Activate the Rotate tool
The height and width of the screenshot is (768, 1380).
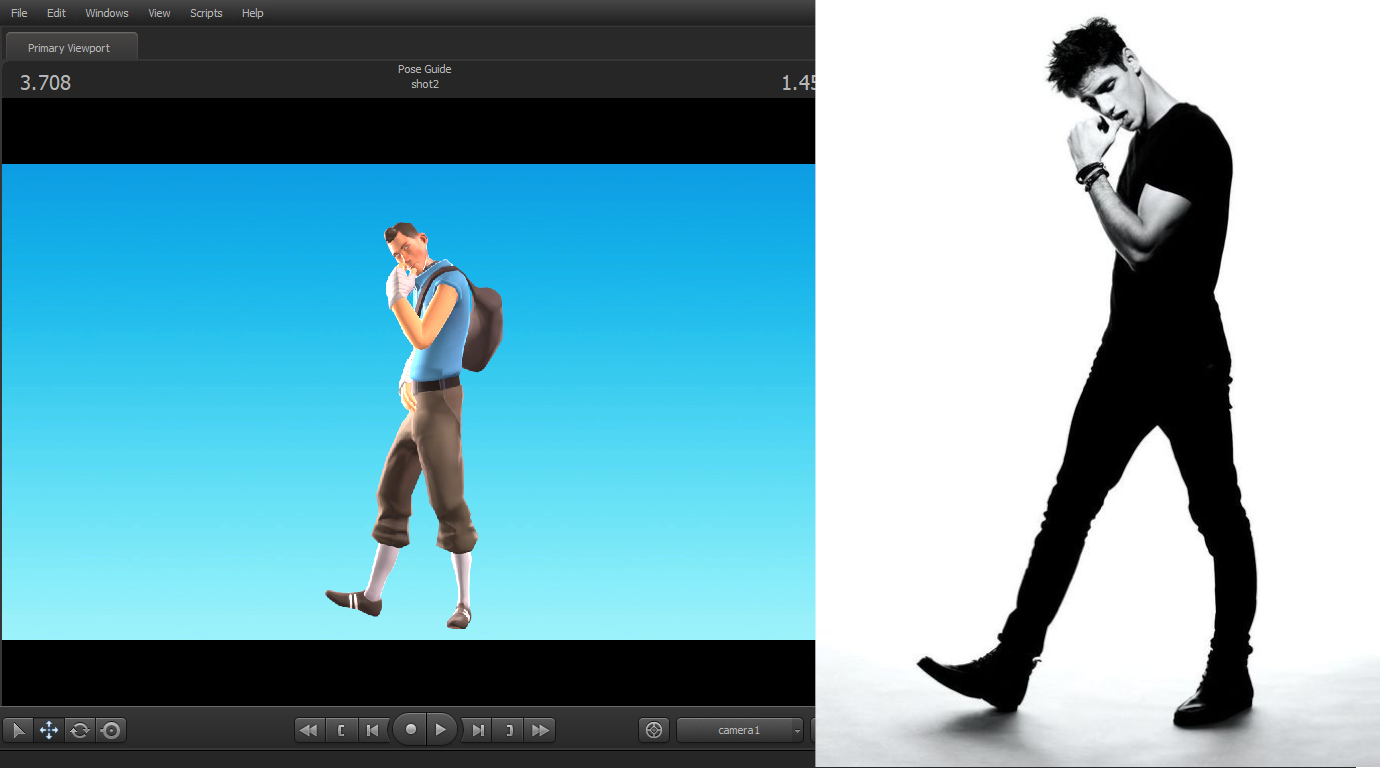pyautogui.click(x=80, y=730)
